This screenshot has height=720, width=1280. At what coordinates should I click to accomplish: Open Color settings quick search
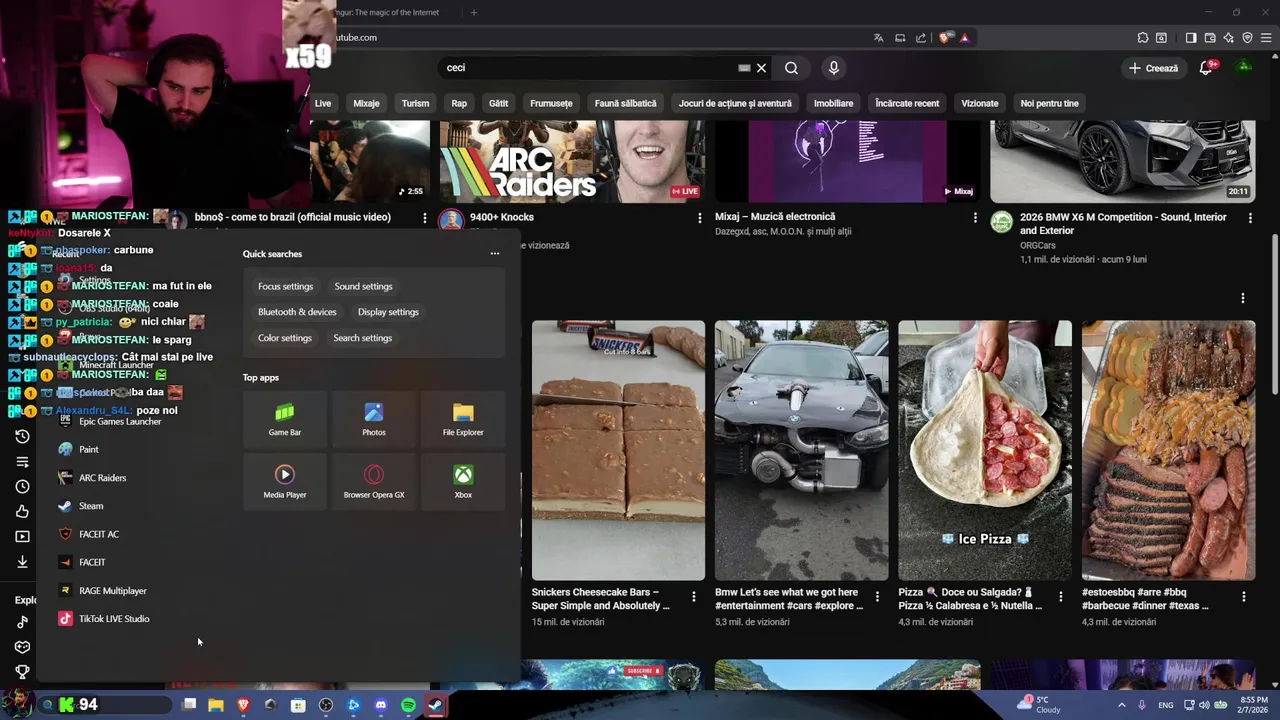pyautogui.click(x=285, y=338)
